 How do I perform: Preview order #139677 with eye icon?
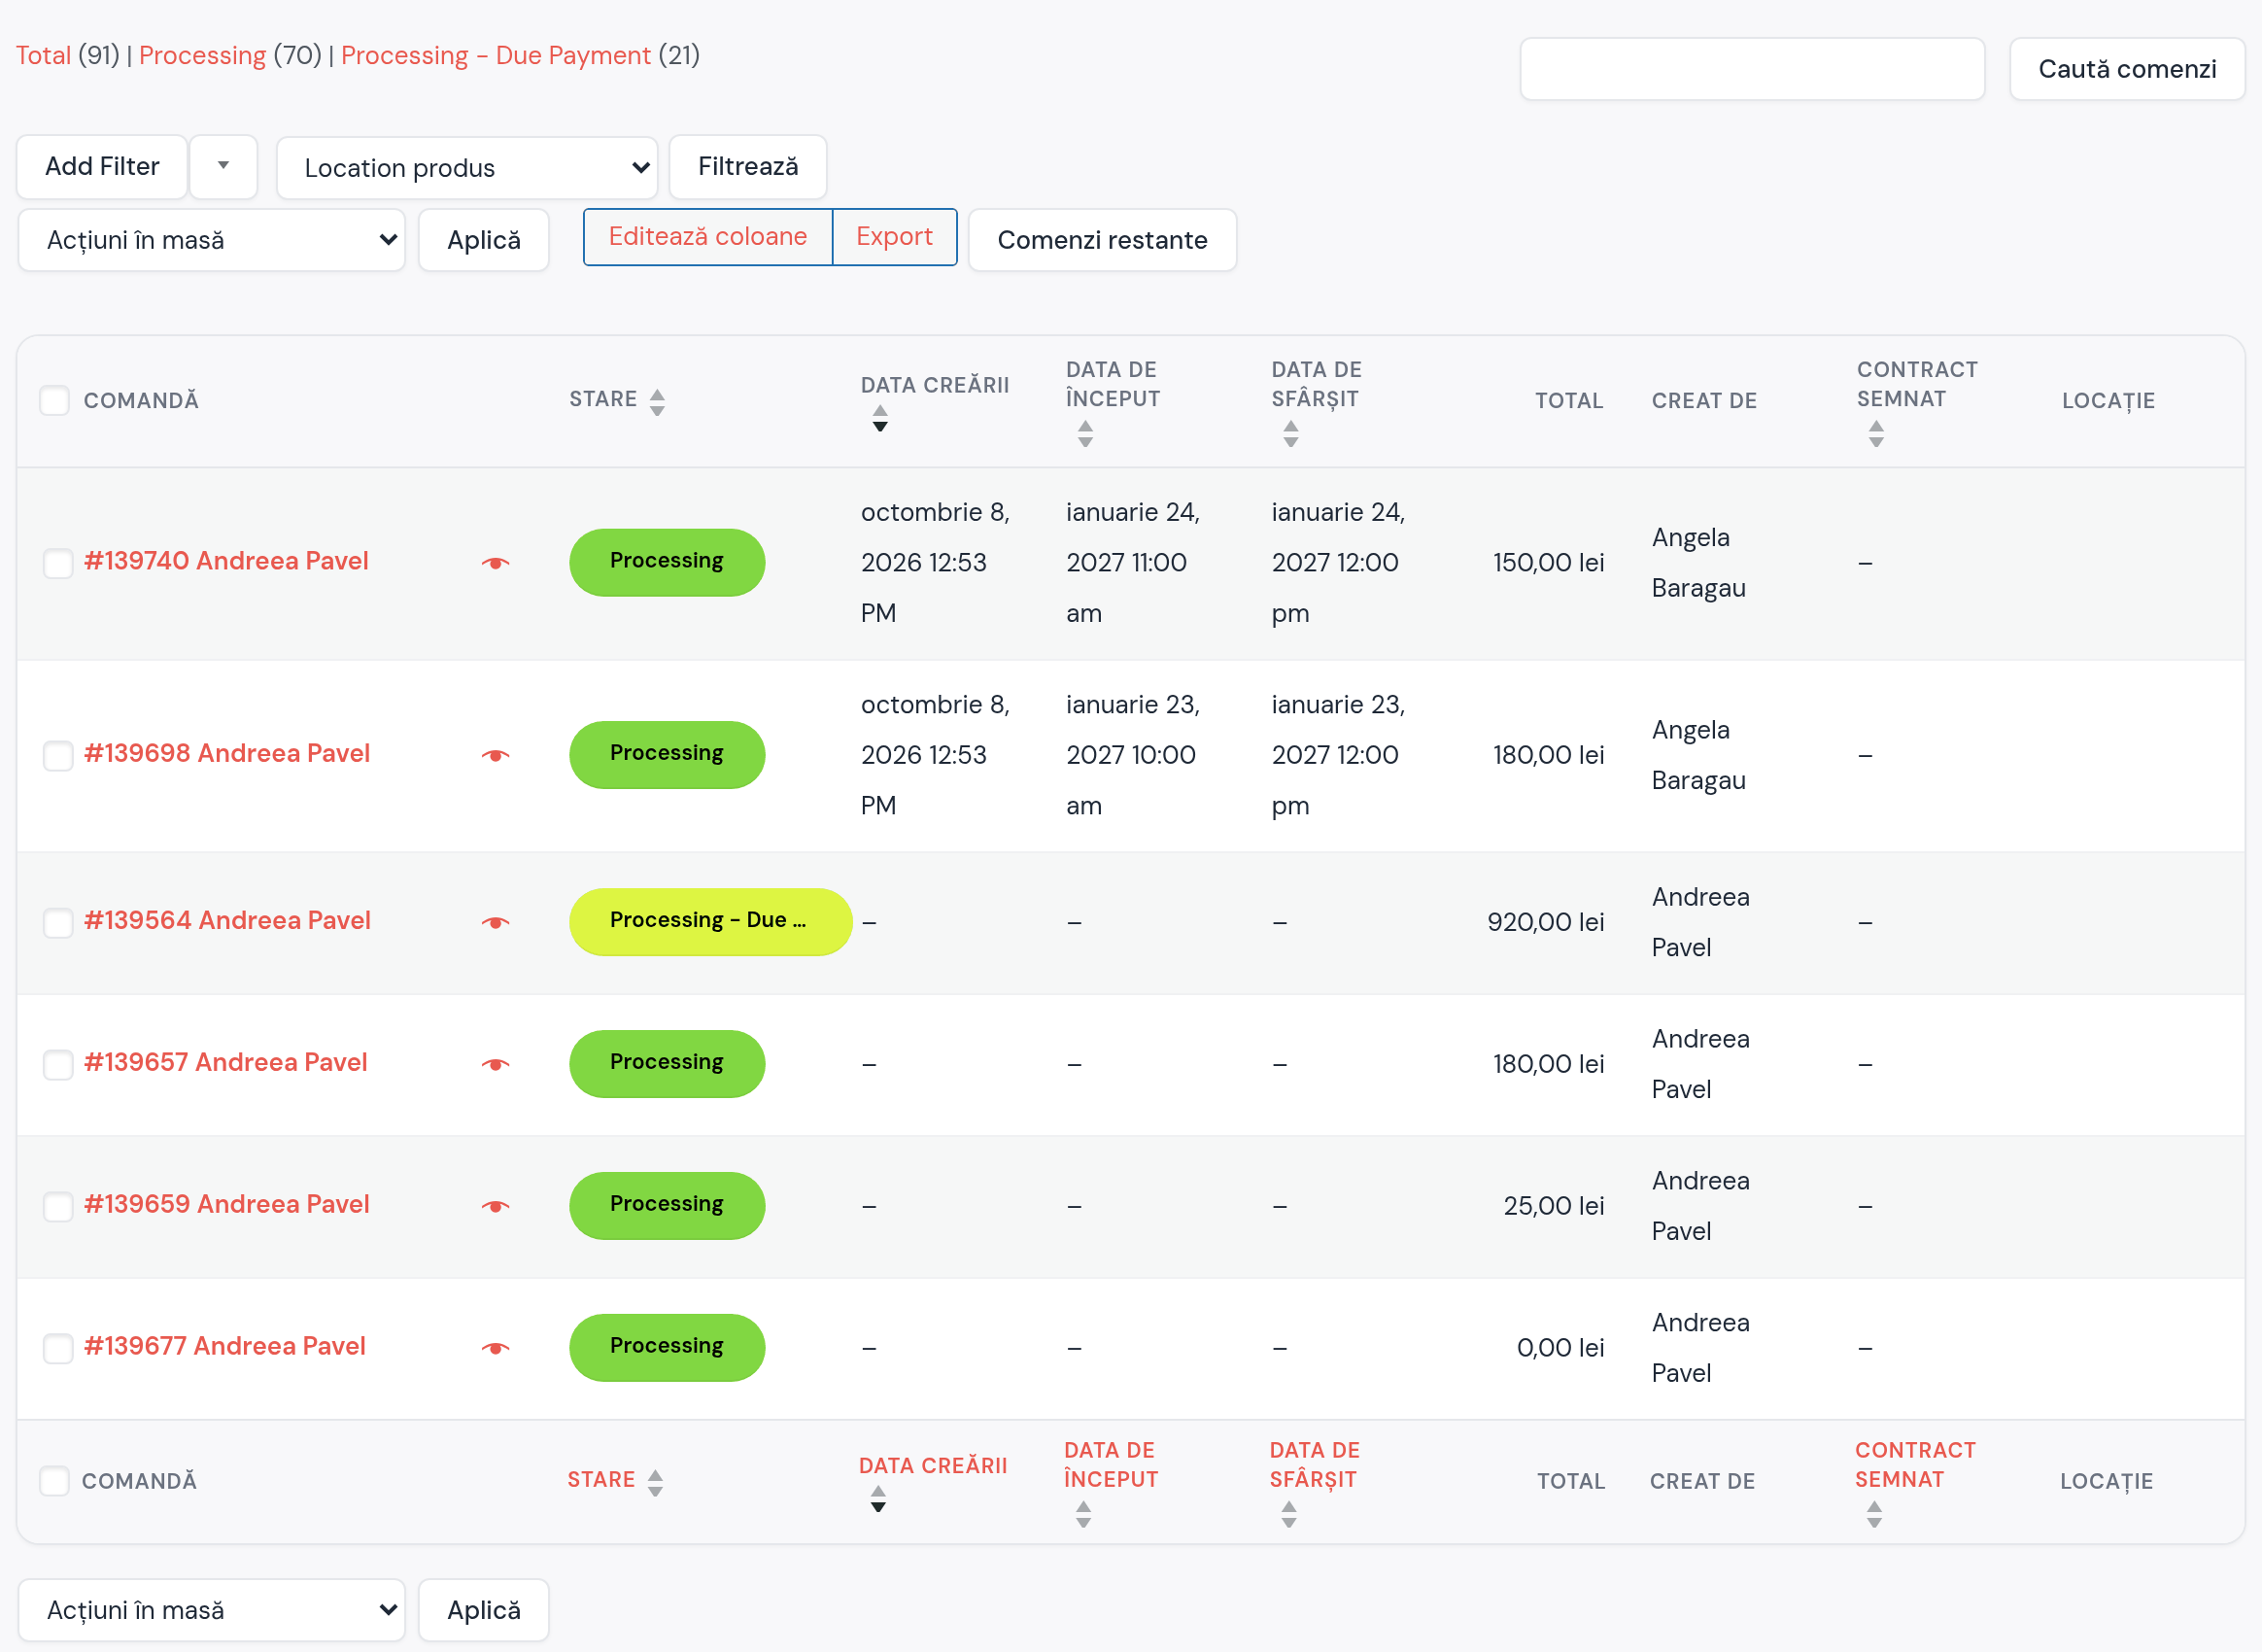coord(495,1348)
